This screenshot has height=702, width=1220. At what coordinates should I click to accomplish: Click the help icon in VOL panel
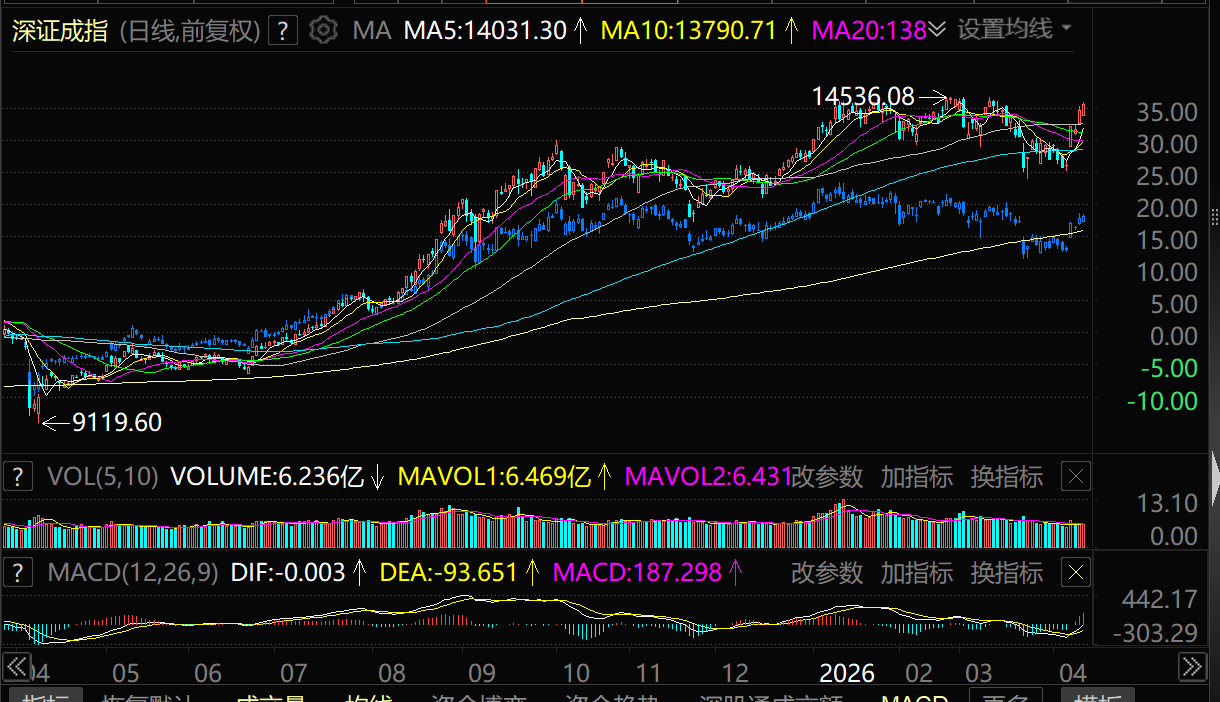tap(17, 477)
